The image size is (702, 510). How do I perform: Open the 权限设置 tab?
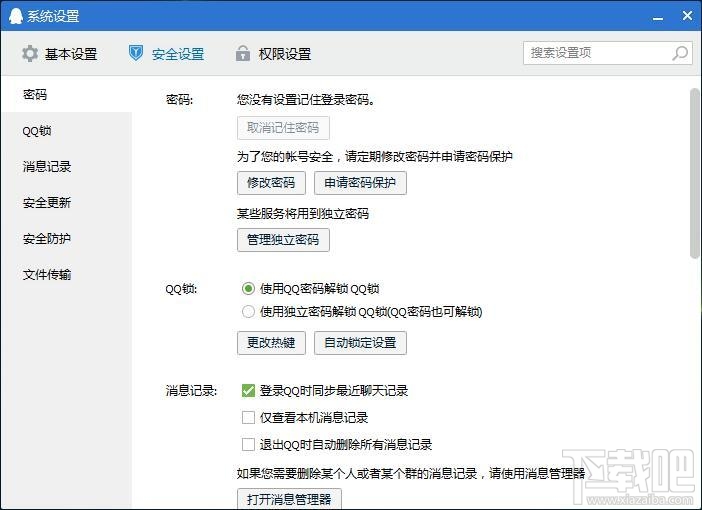274,54
